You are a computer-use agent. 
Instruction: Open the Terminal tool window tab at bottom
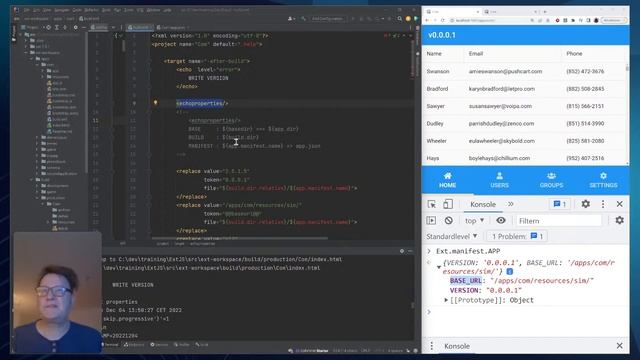point(111,345)
